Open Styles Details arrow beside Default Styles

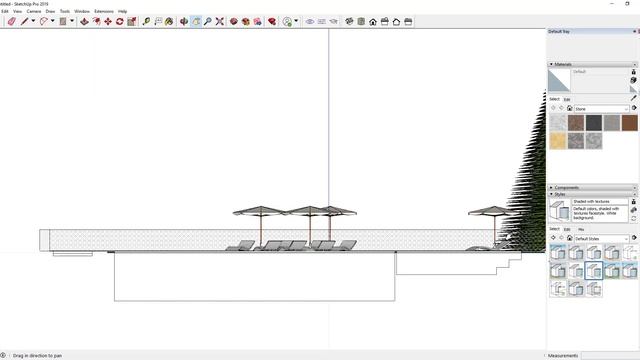(x=634, y=238)
